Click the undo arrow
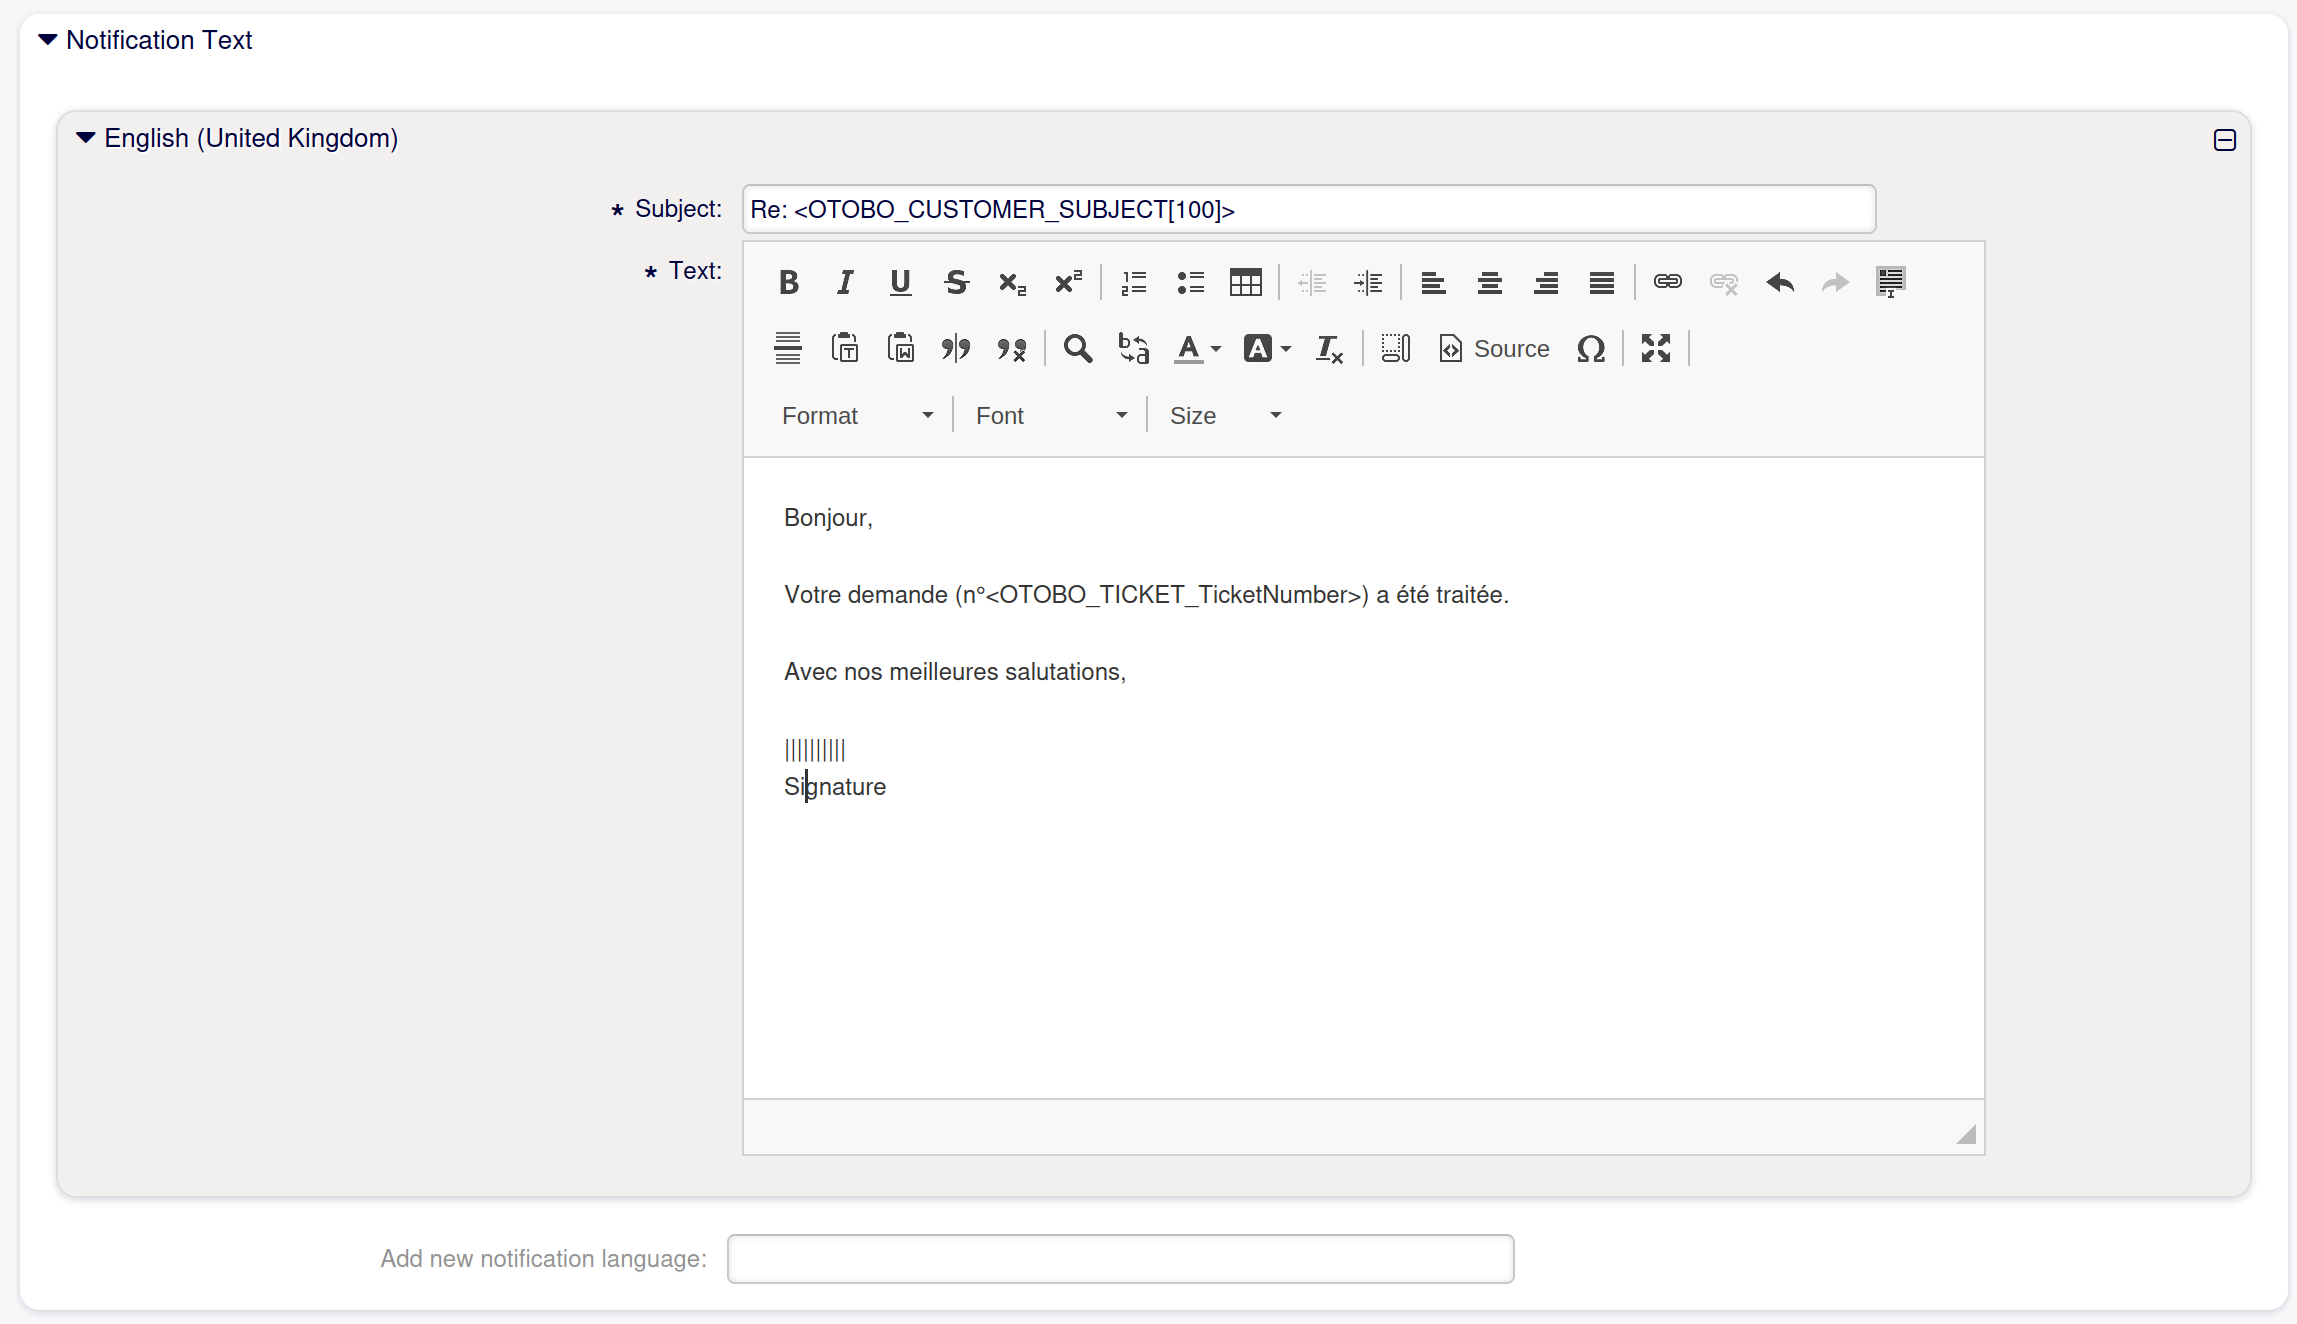This screenshot has height=1324, width=2297. coord(1779,283)
